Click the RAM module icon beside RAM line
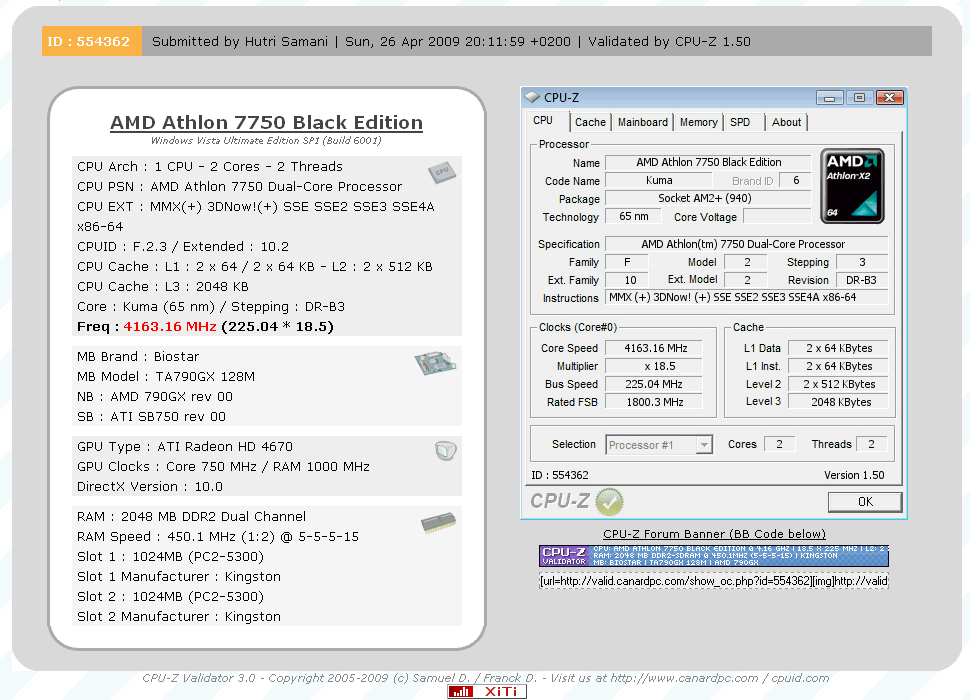This screenshot has width=970, height=700. tap(438, 523)
